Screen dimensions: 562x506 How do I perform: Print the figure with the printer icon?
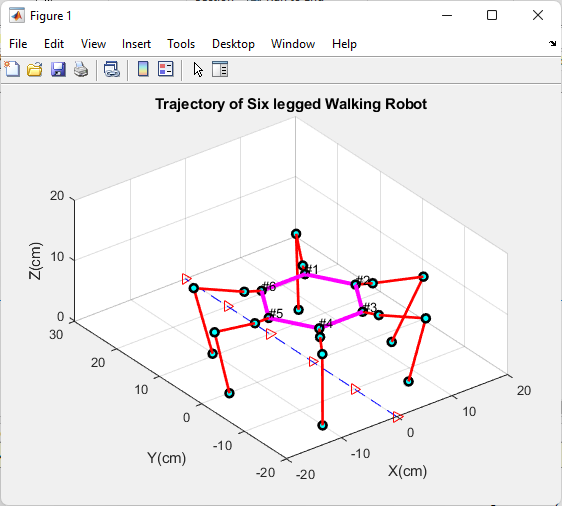81,69
